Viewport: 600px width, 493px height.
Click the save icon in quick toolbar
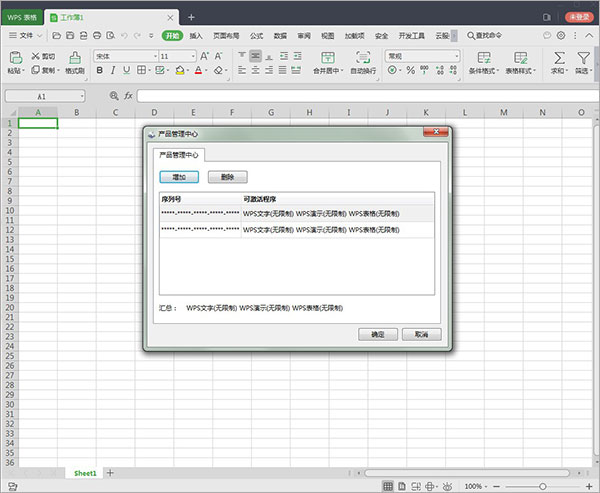tap(70, 36)
